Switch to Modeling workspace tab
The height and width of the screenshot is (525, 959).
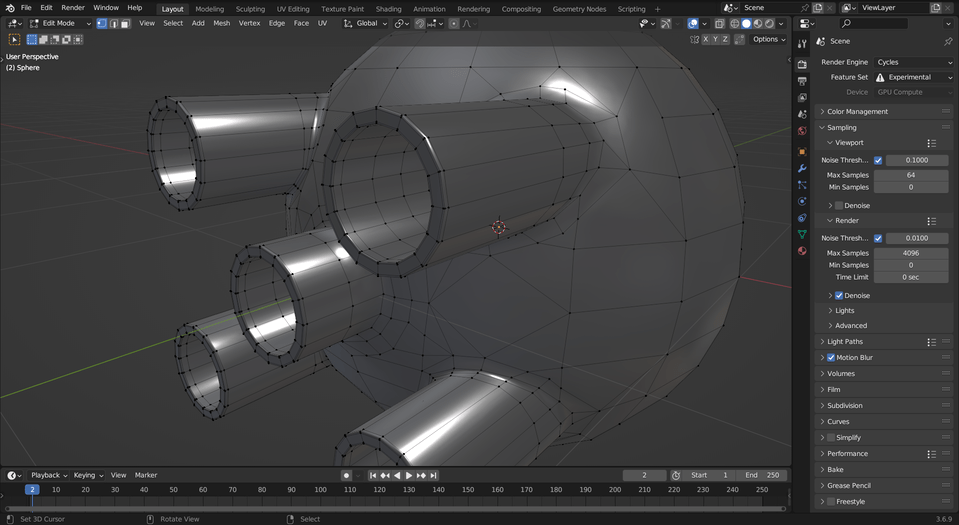pyautogui.click(x=210, y=9)
